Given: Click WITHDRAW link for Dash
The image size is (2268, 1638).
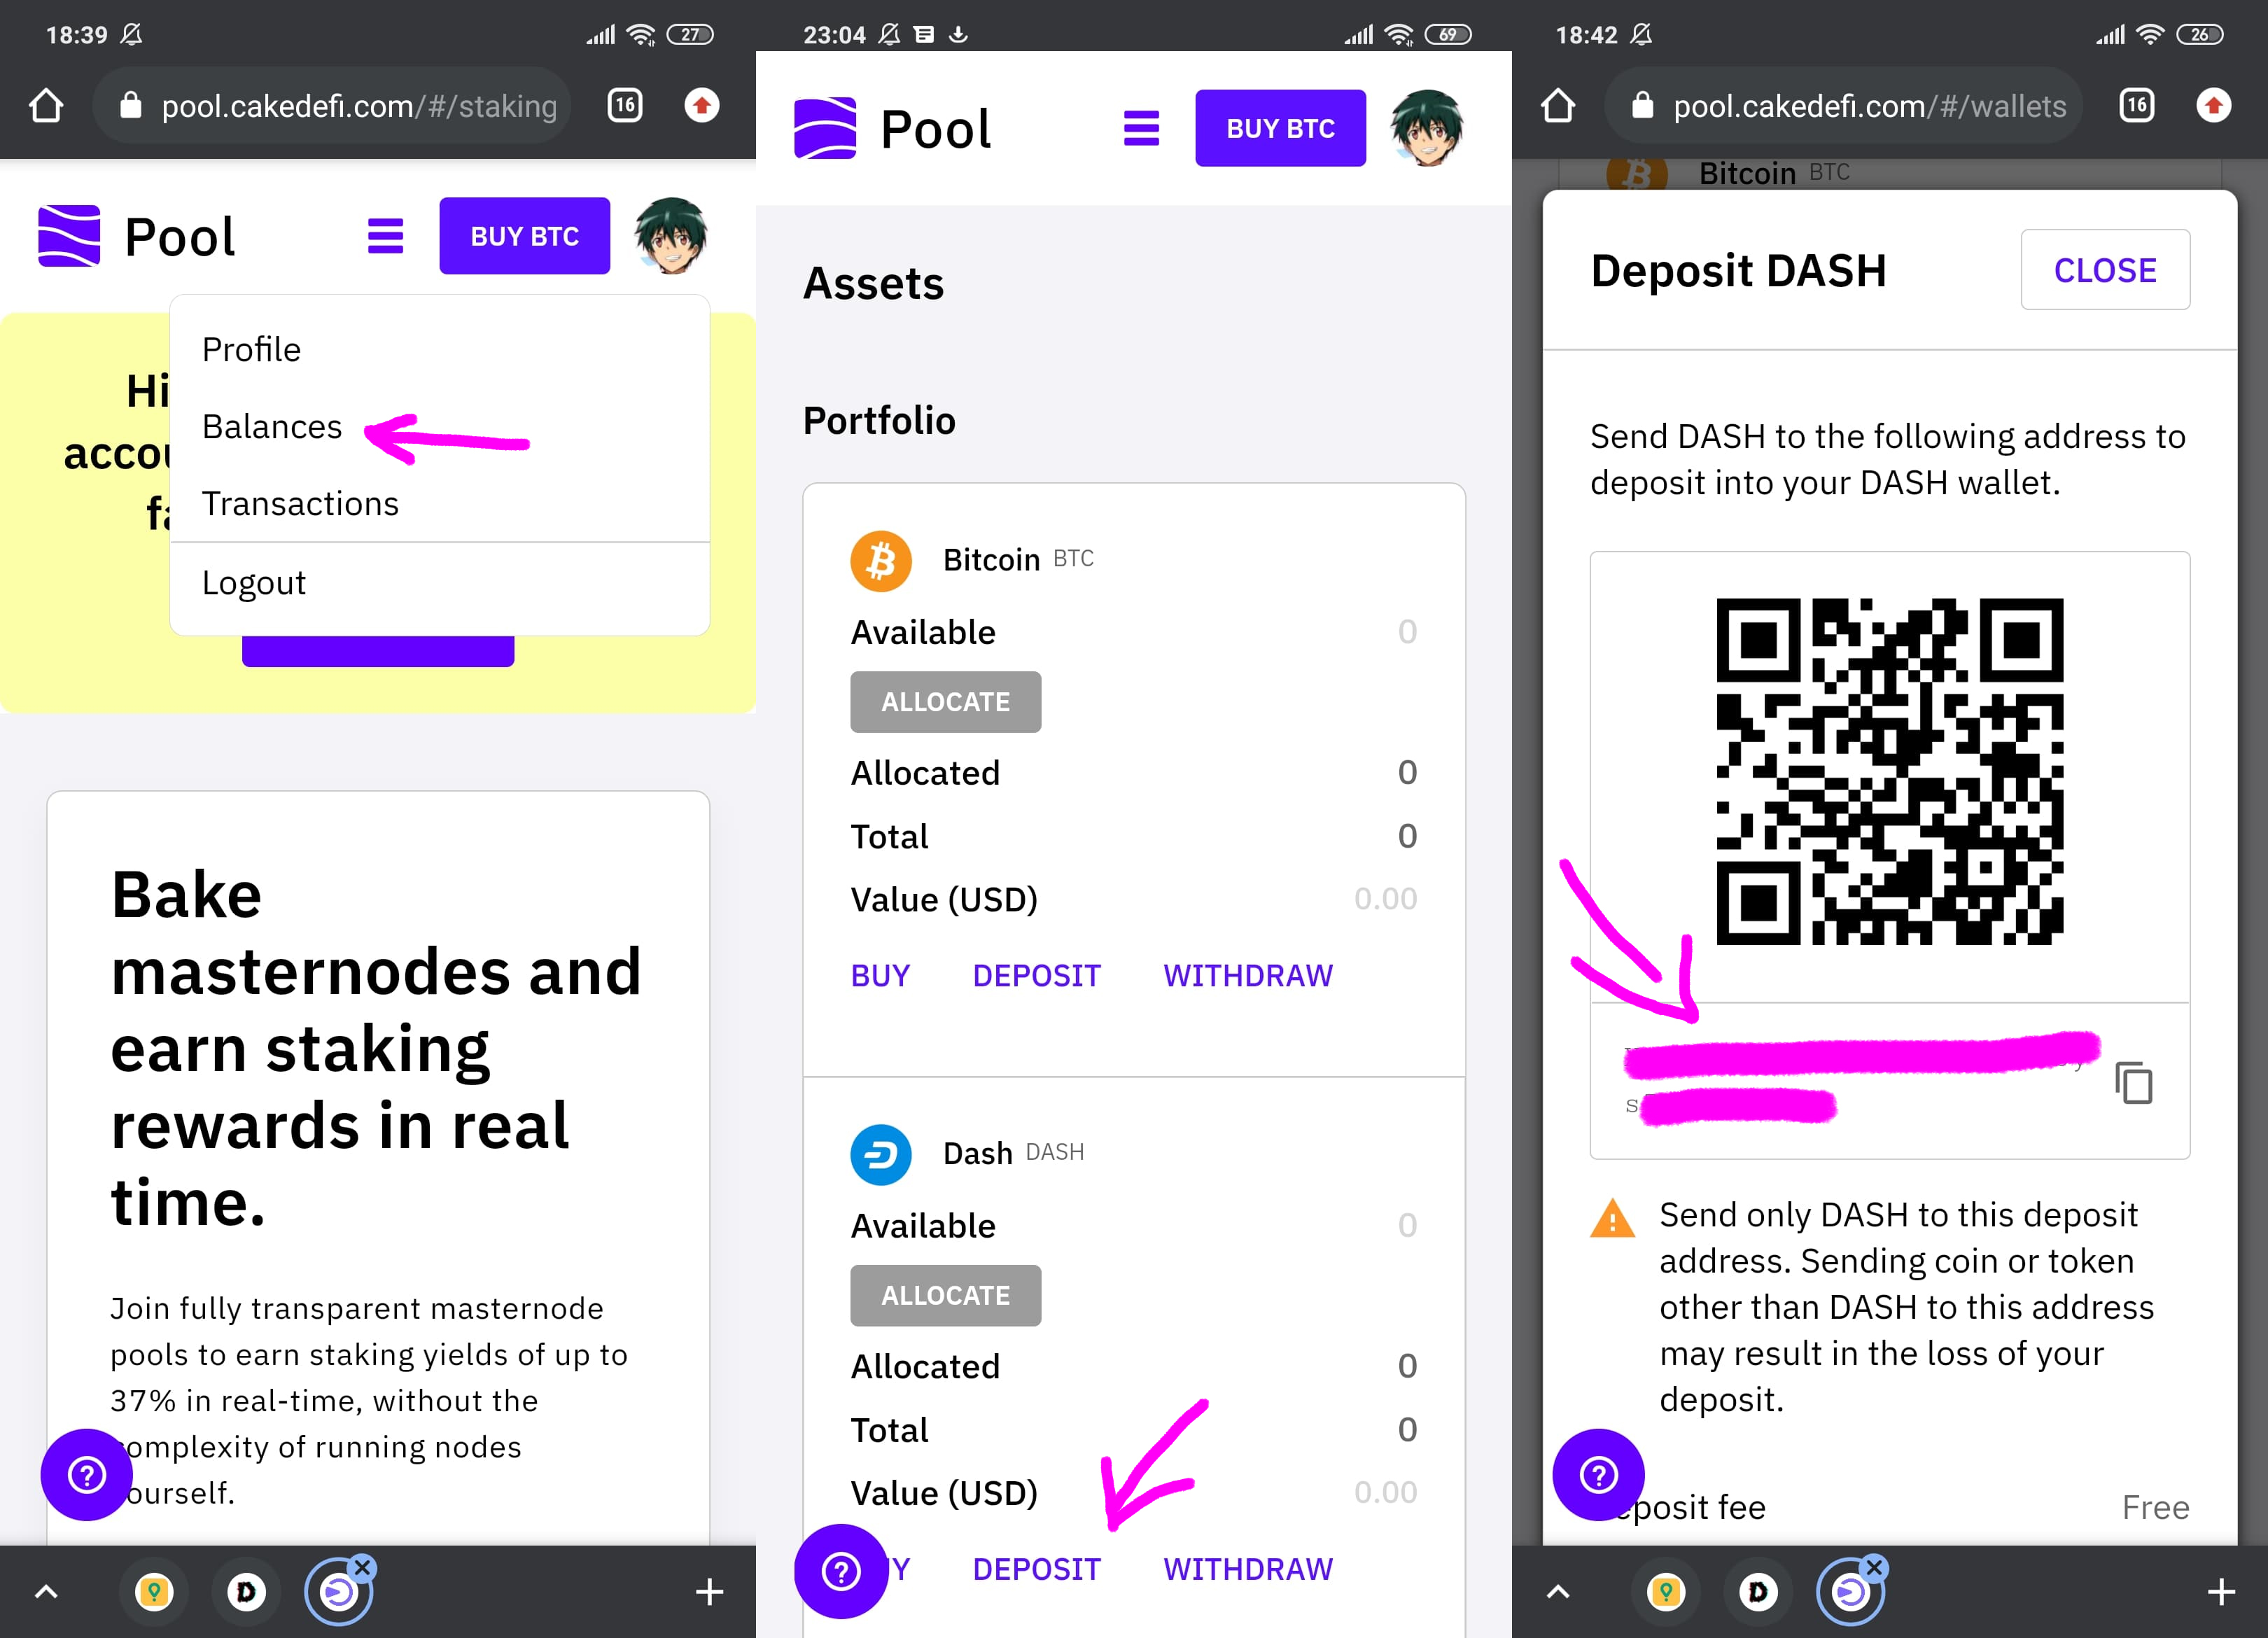Looking at the screenshot, I should pos(1248,1569).
